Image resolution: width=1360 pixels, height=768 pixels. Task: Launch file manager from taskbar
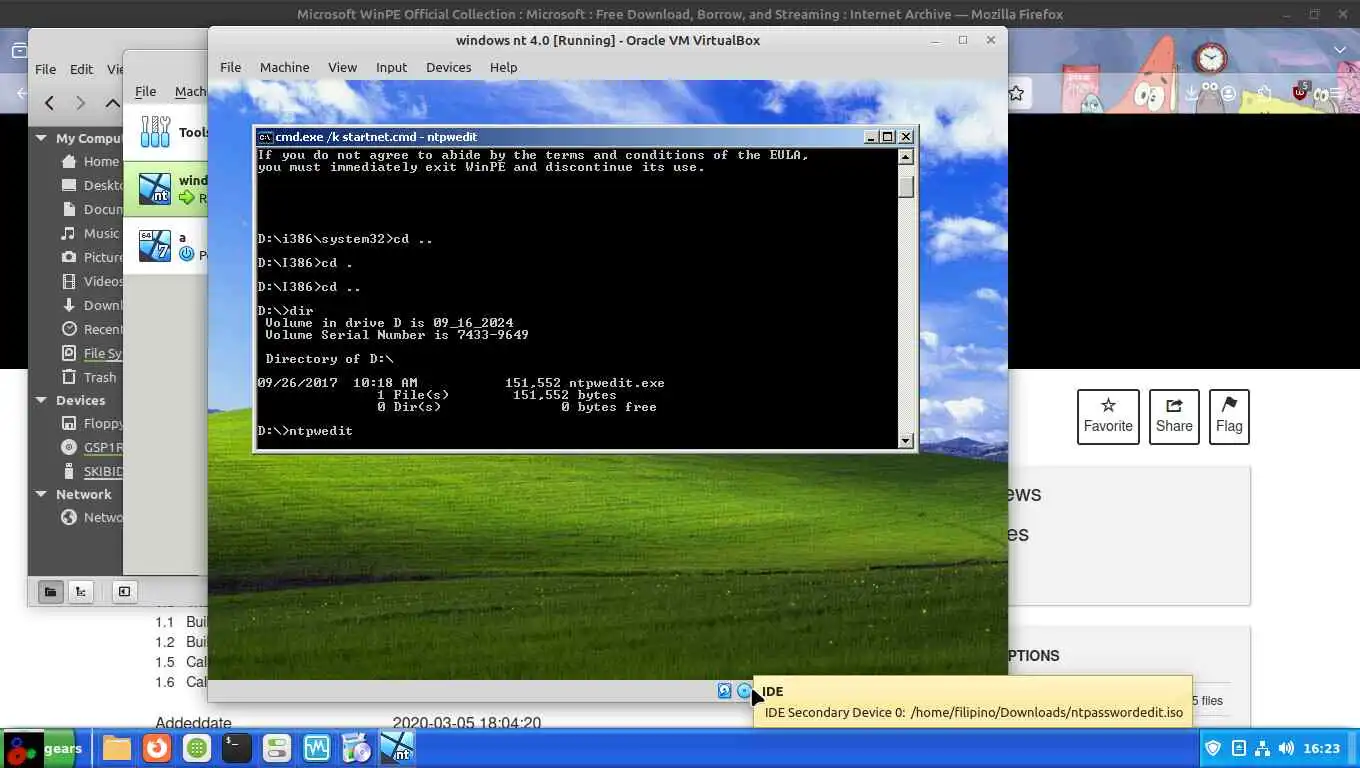117,748
